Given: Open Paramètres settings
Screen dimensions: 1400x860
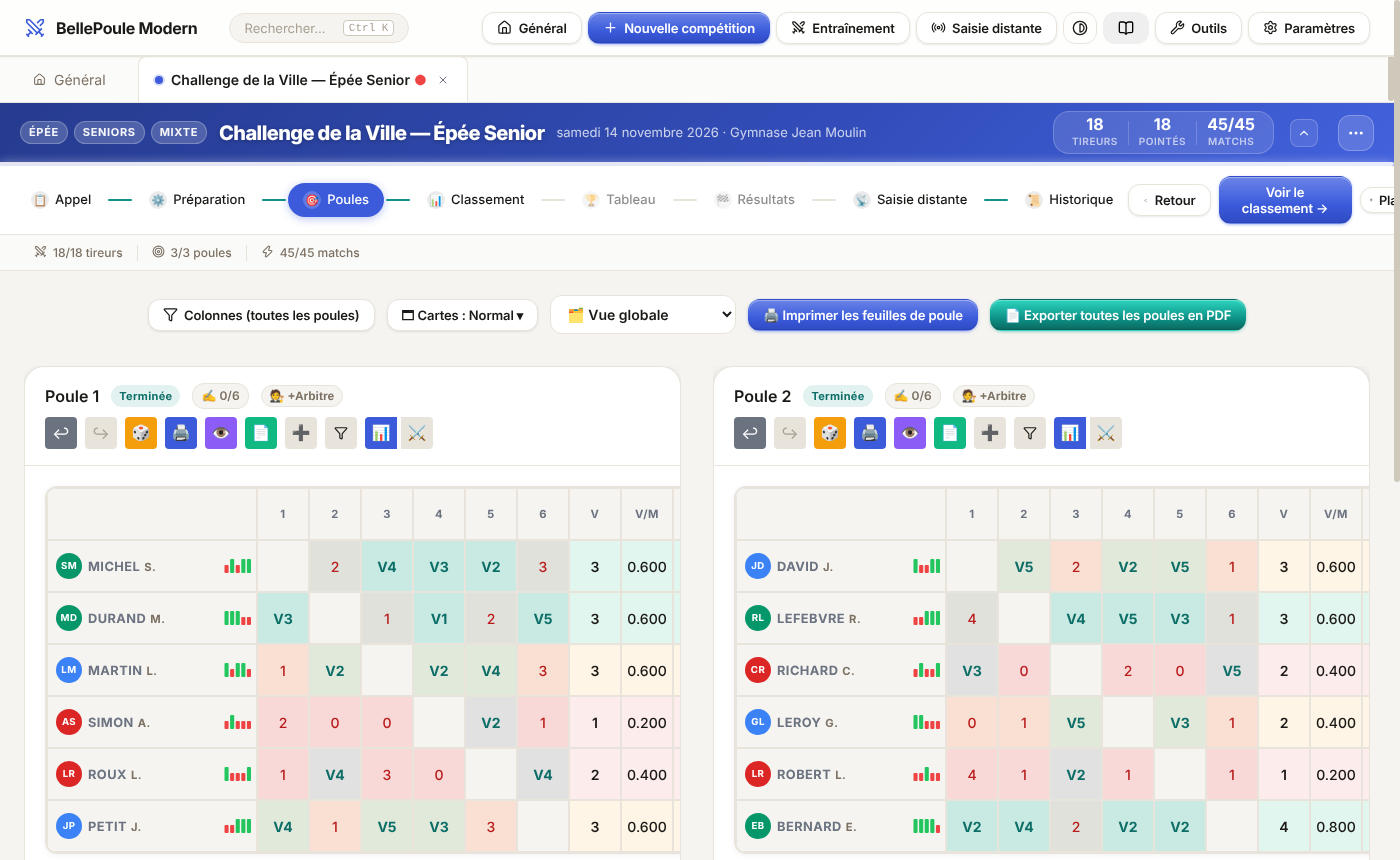Looking at the screenshot, I should [1308, 28].
